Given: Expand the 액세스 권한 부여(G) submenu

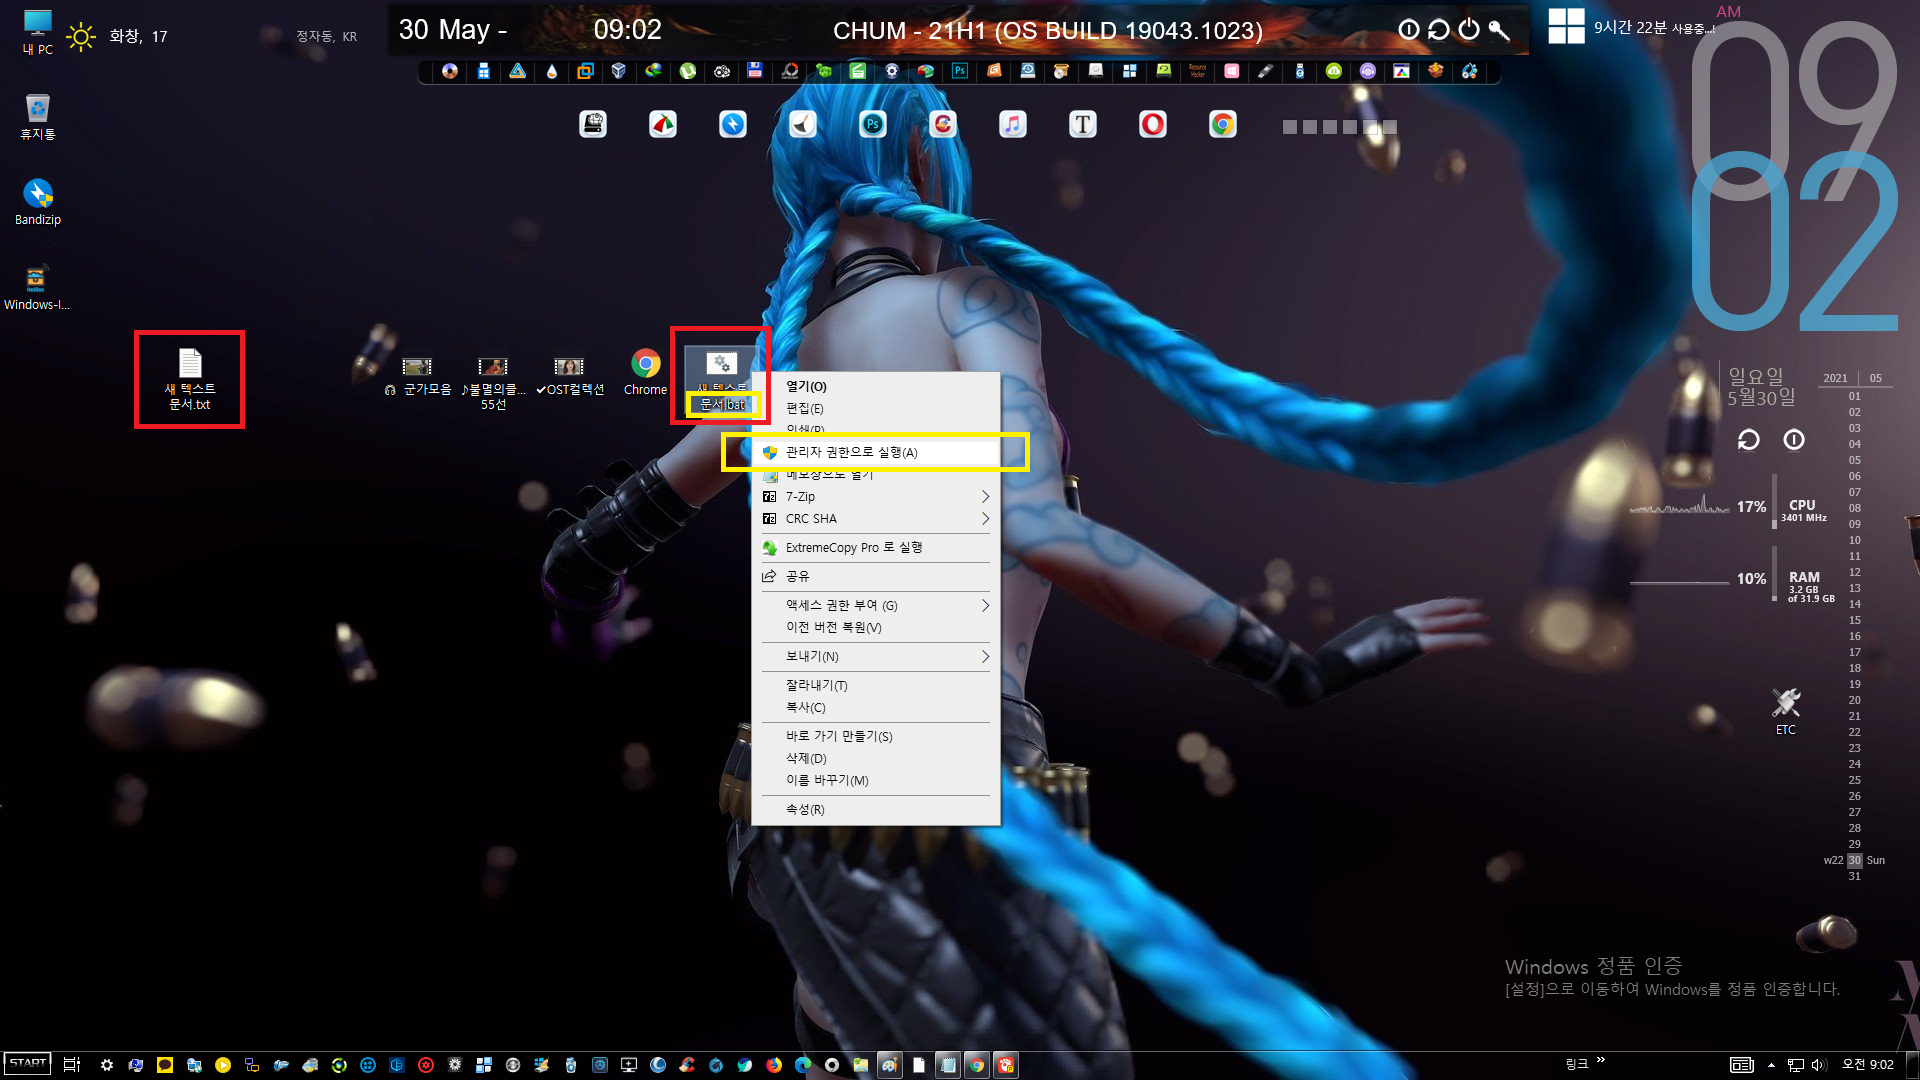Looking at the screenshot, I should [x=875, y=606].
